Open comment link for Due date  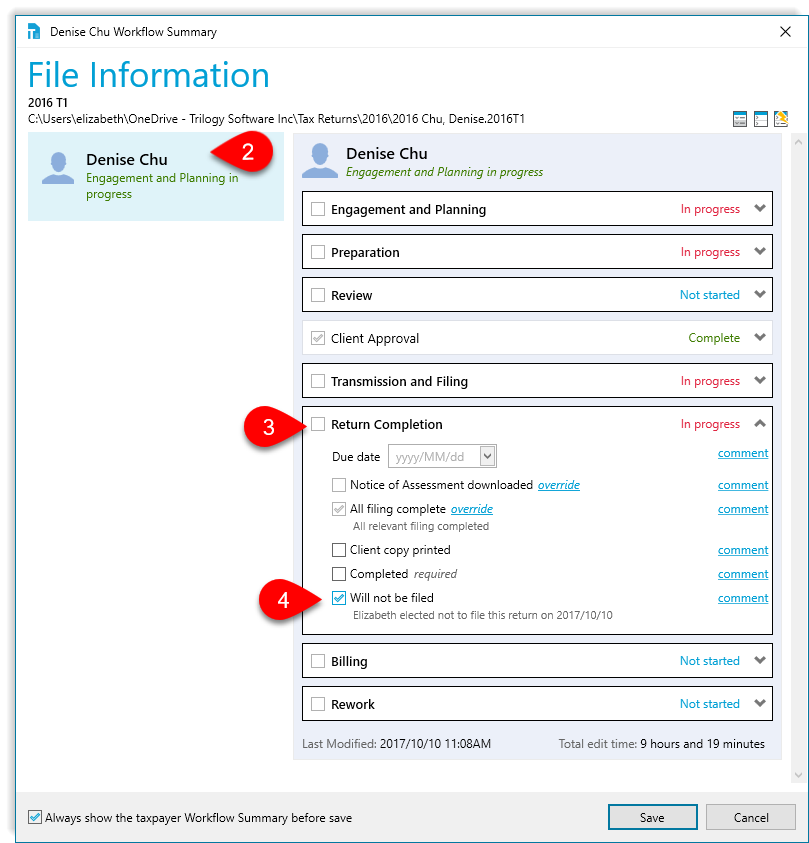tap(743, 453)
